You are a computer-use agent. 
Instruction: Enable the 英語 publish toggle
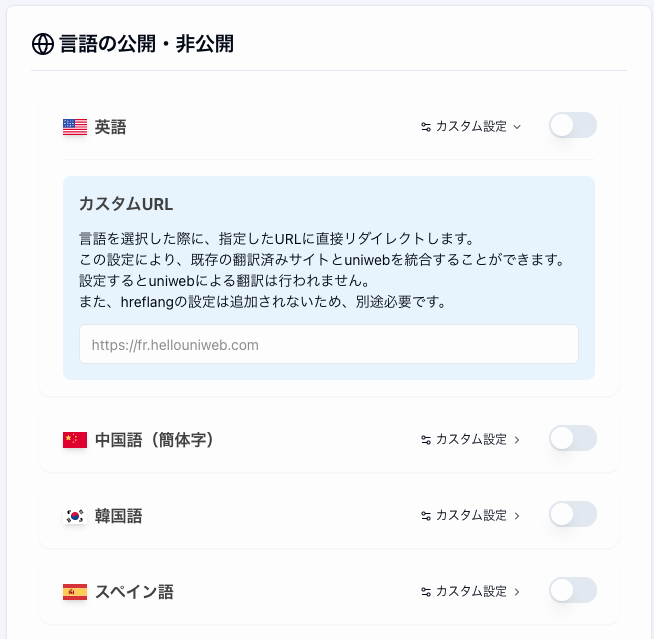click(x=573, y=125)
